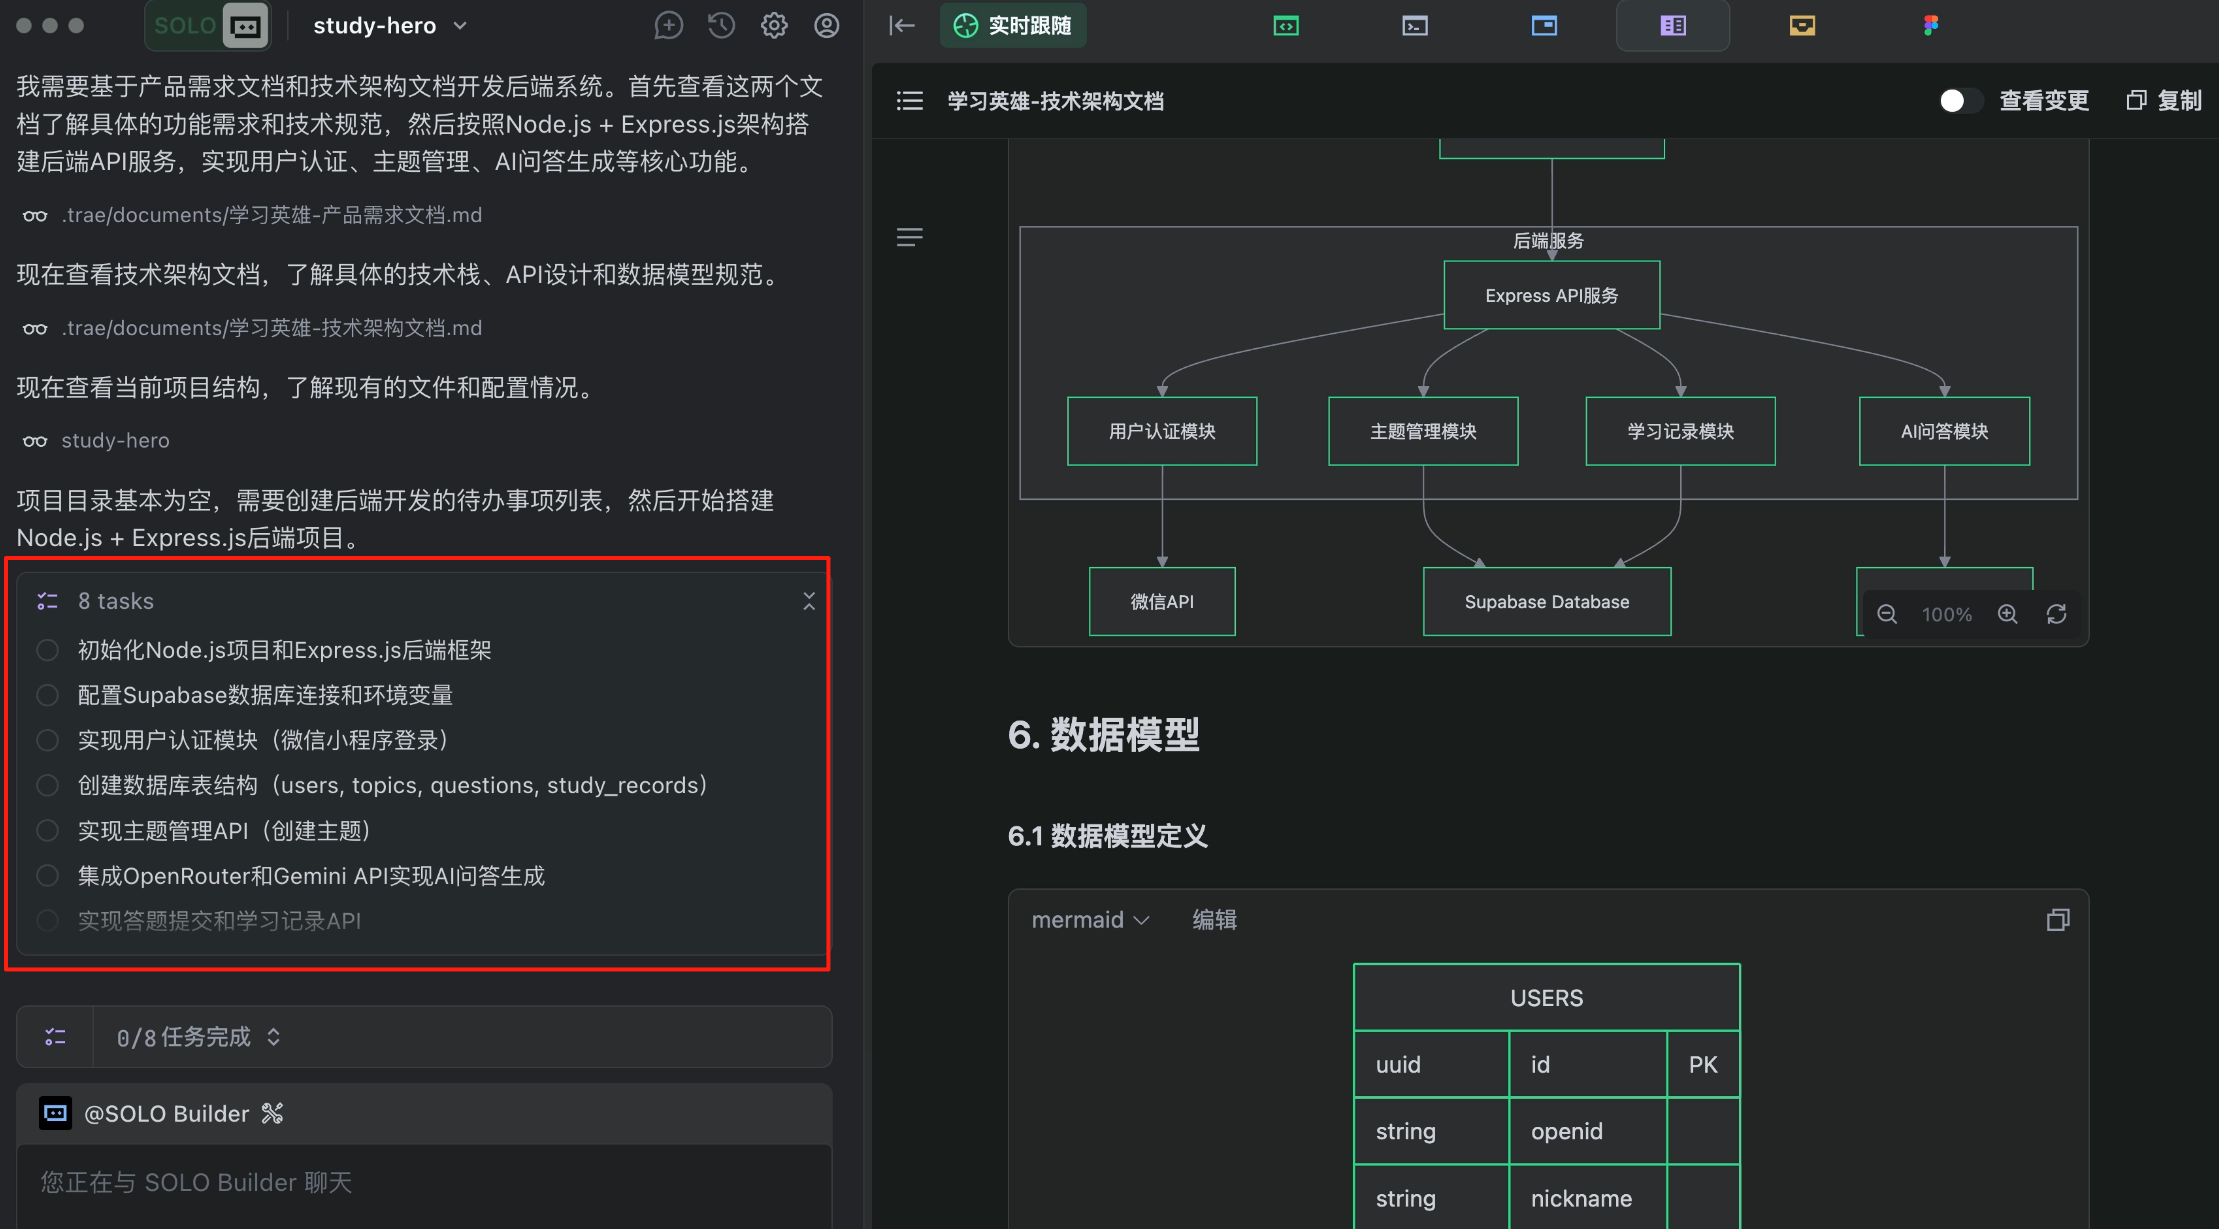Toggle the 查看变更 switch
This screenshot has height=1230, width=2220.
1960,101
